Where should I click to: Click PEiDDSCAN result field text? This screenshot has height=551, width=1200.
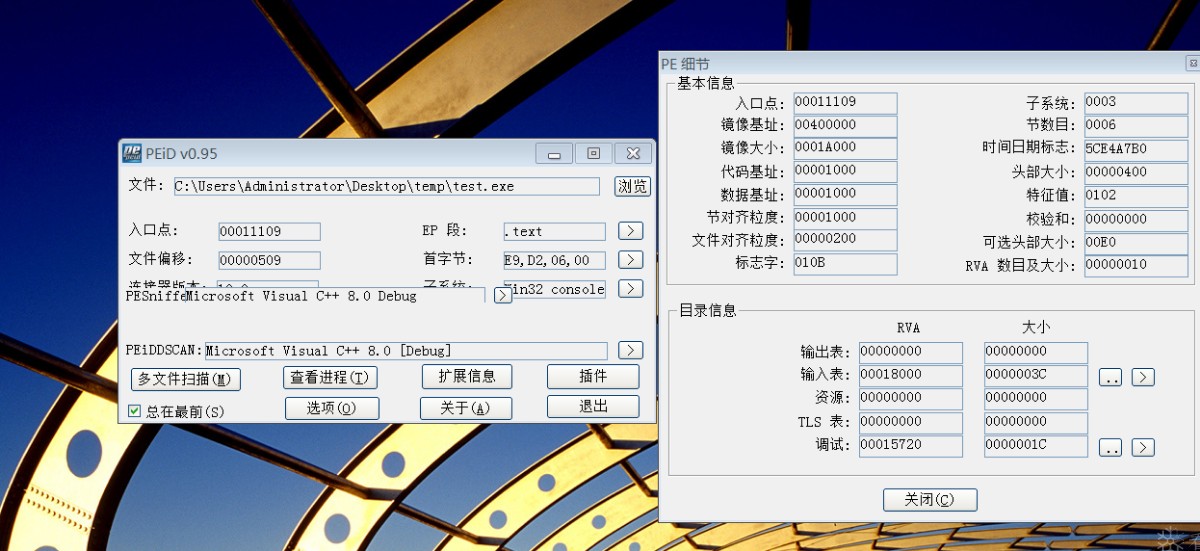coord(406,350)
